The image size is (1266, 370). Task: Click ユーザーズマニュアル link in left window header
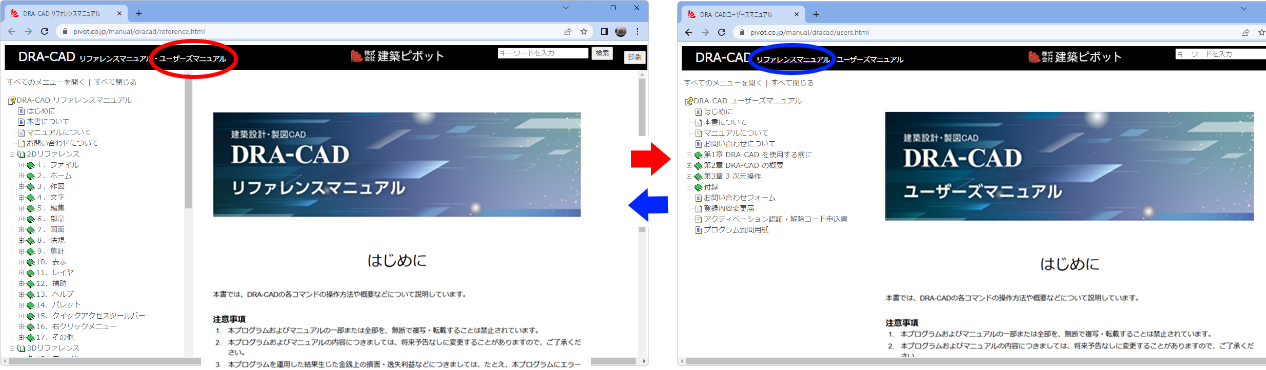click(x=192, y=60)
